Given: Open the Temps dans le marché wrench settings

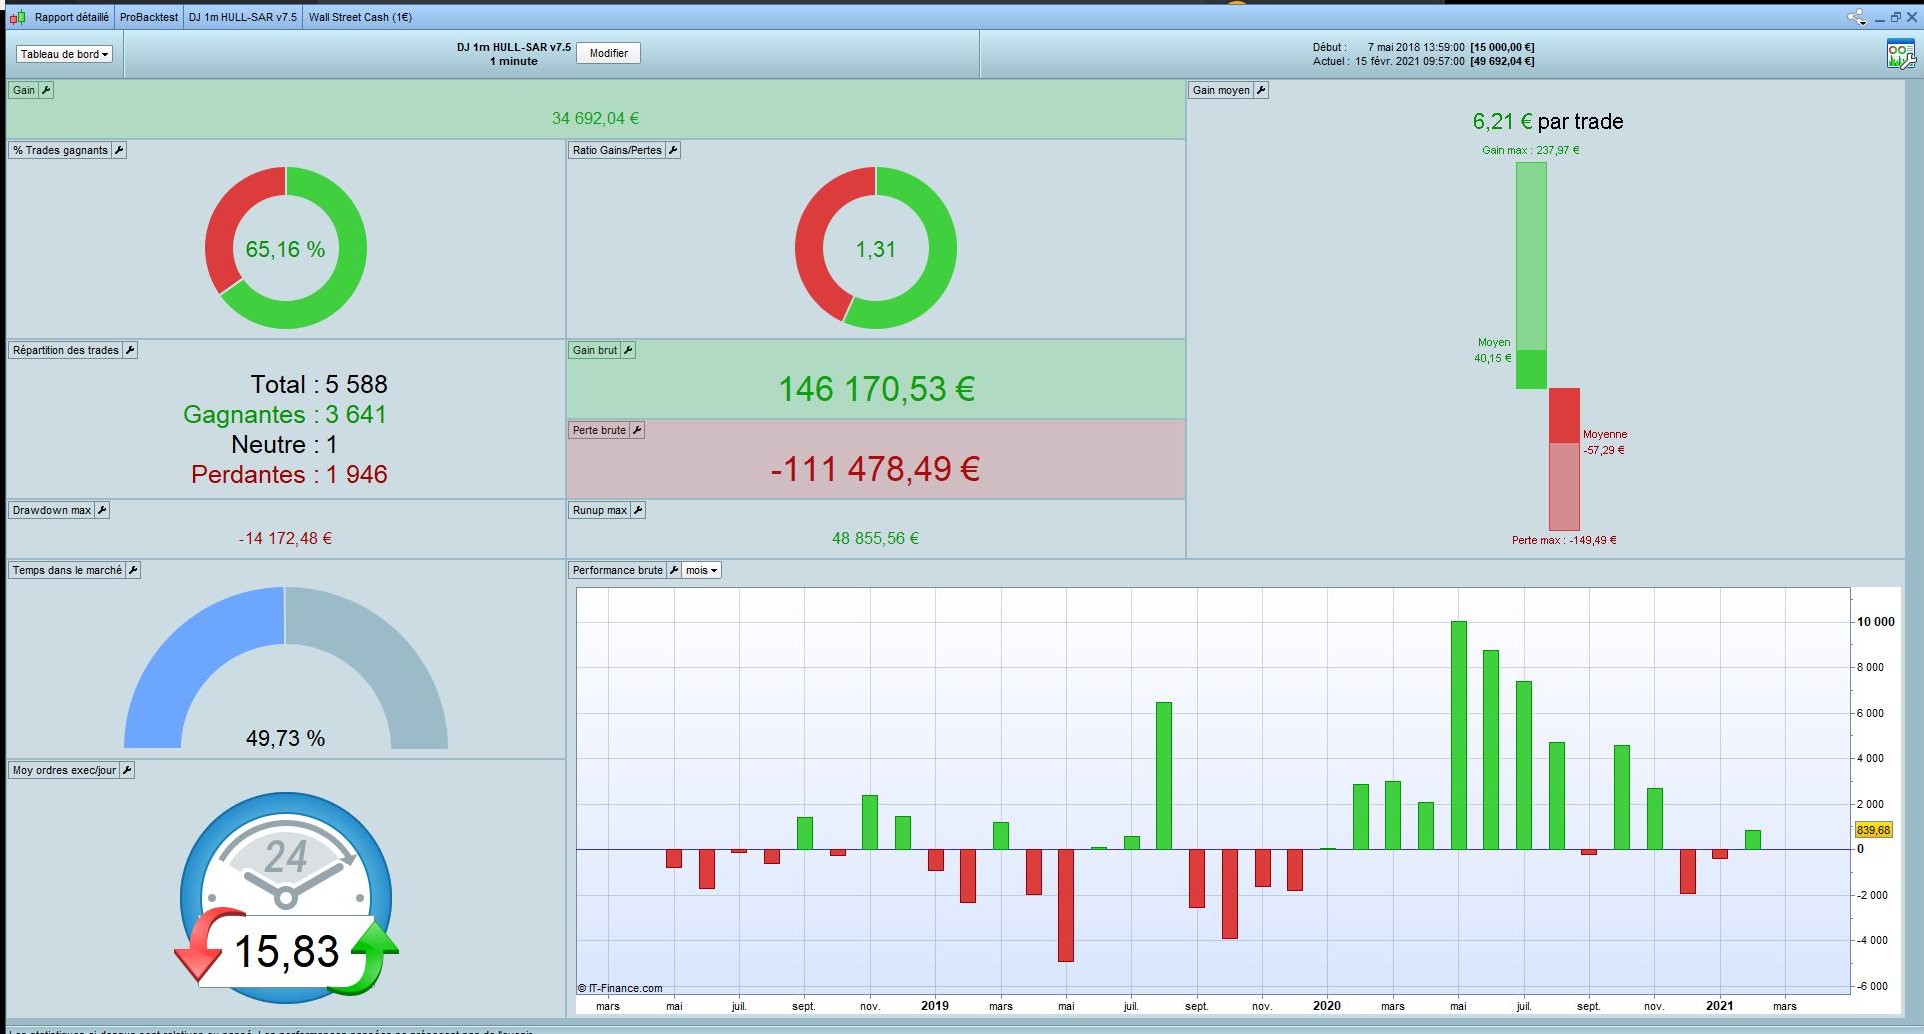Looking at the screenshot, I should pos(133,570).
